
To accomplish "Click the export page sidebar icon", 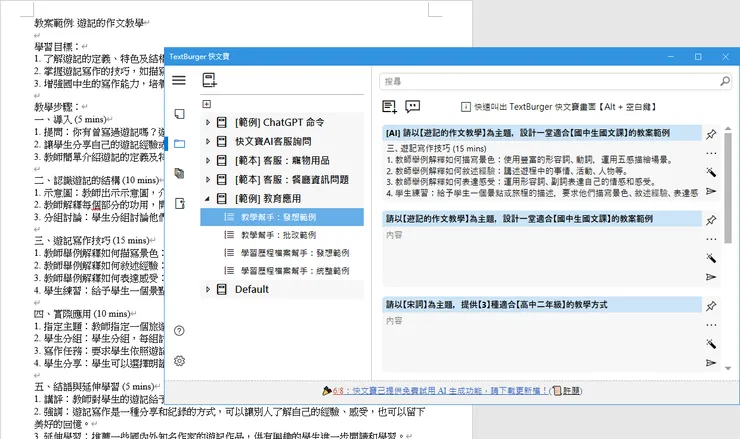I will click(179, 203).
